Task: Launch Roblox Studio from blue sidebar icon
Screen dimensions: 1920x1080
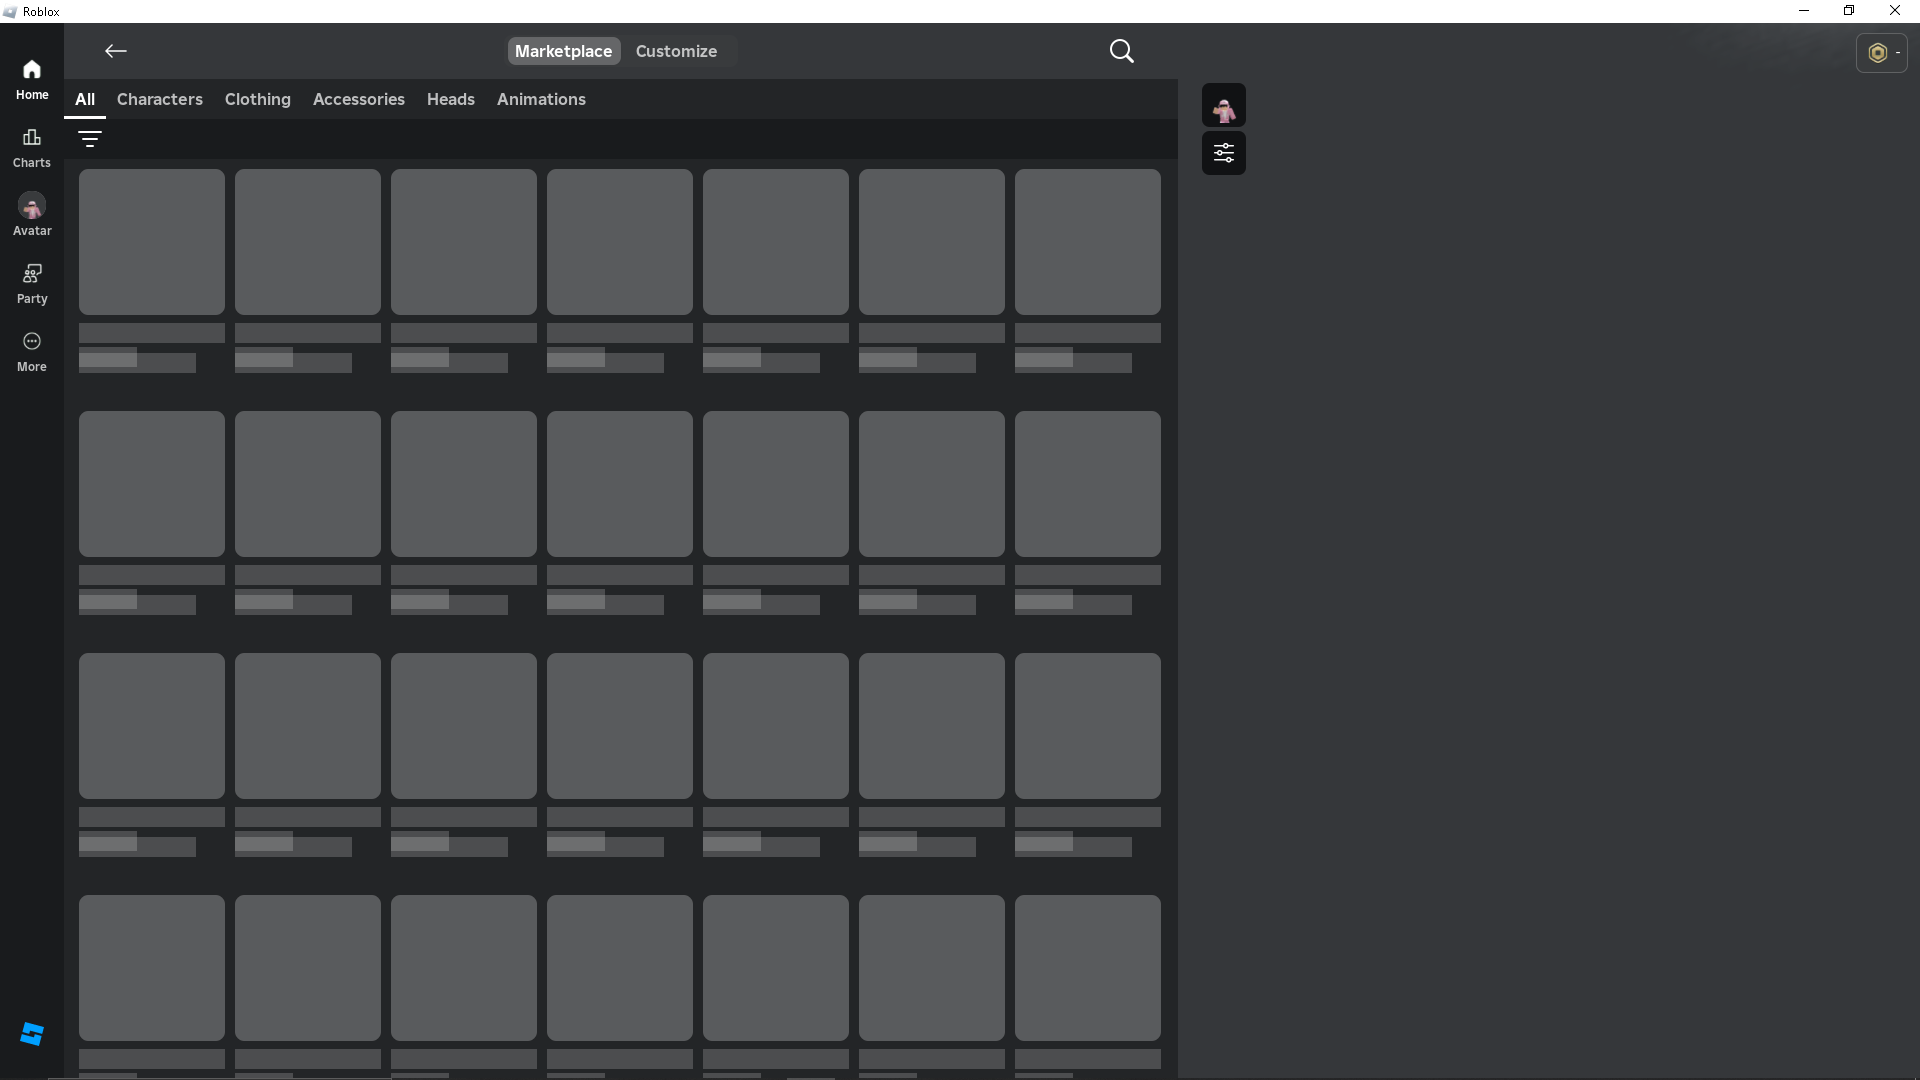Action: [x=32, y=1034]
